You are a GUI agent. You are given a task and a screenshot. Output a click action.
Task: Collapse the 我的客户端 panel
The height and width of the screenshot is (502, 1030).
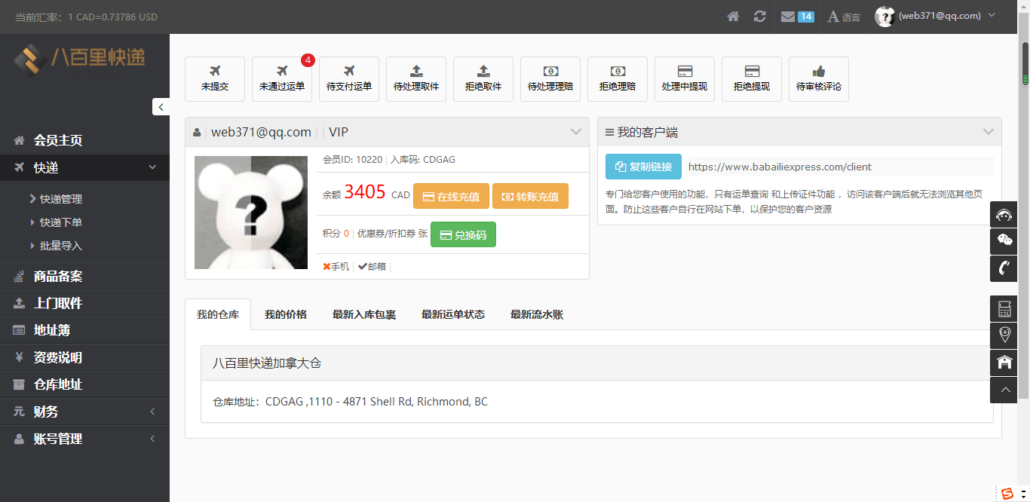[988, 132]
